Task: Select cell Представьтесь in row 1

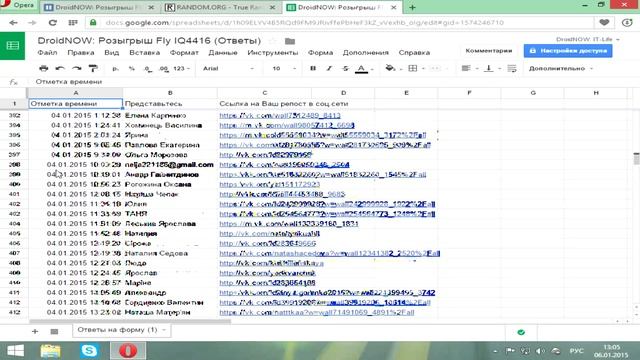Action: pyautogui.click(x=170, y=104)
